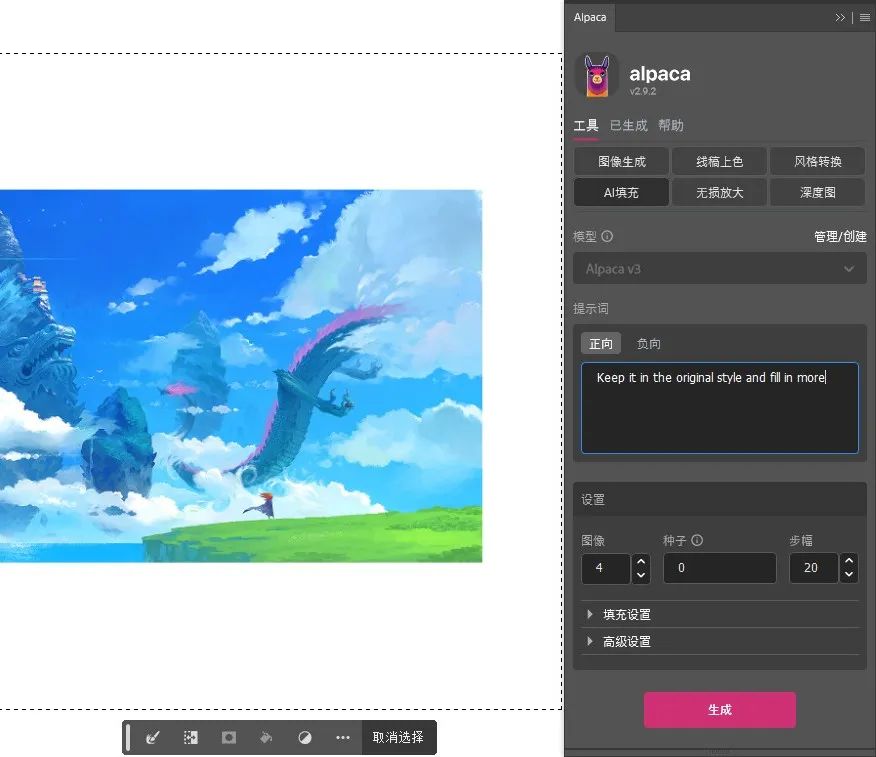Image resolution: width=876 pixels, height=757 pixels.
Task: Increase the 步幅 value with its stepper
Action: click(x=848, y=562)
